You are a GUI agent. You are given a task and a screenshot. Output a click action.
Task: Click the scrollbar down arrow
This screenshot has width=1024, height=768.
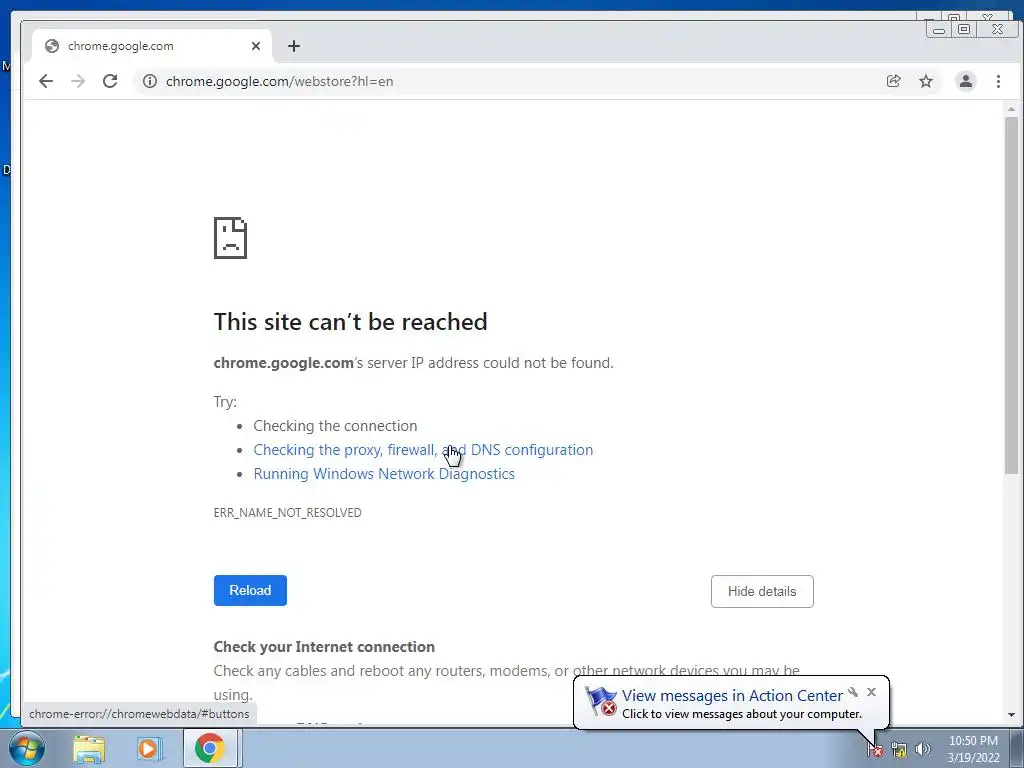[x=1012, y=715]
